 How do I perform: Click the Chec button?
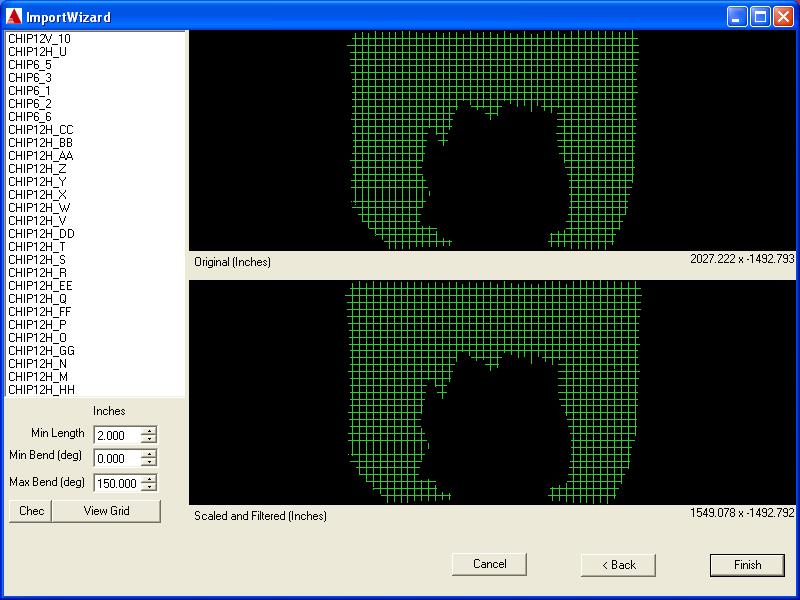tap(31, 511)
